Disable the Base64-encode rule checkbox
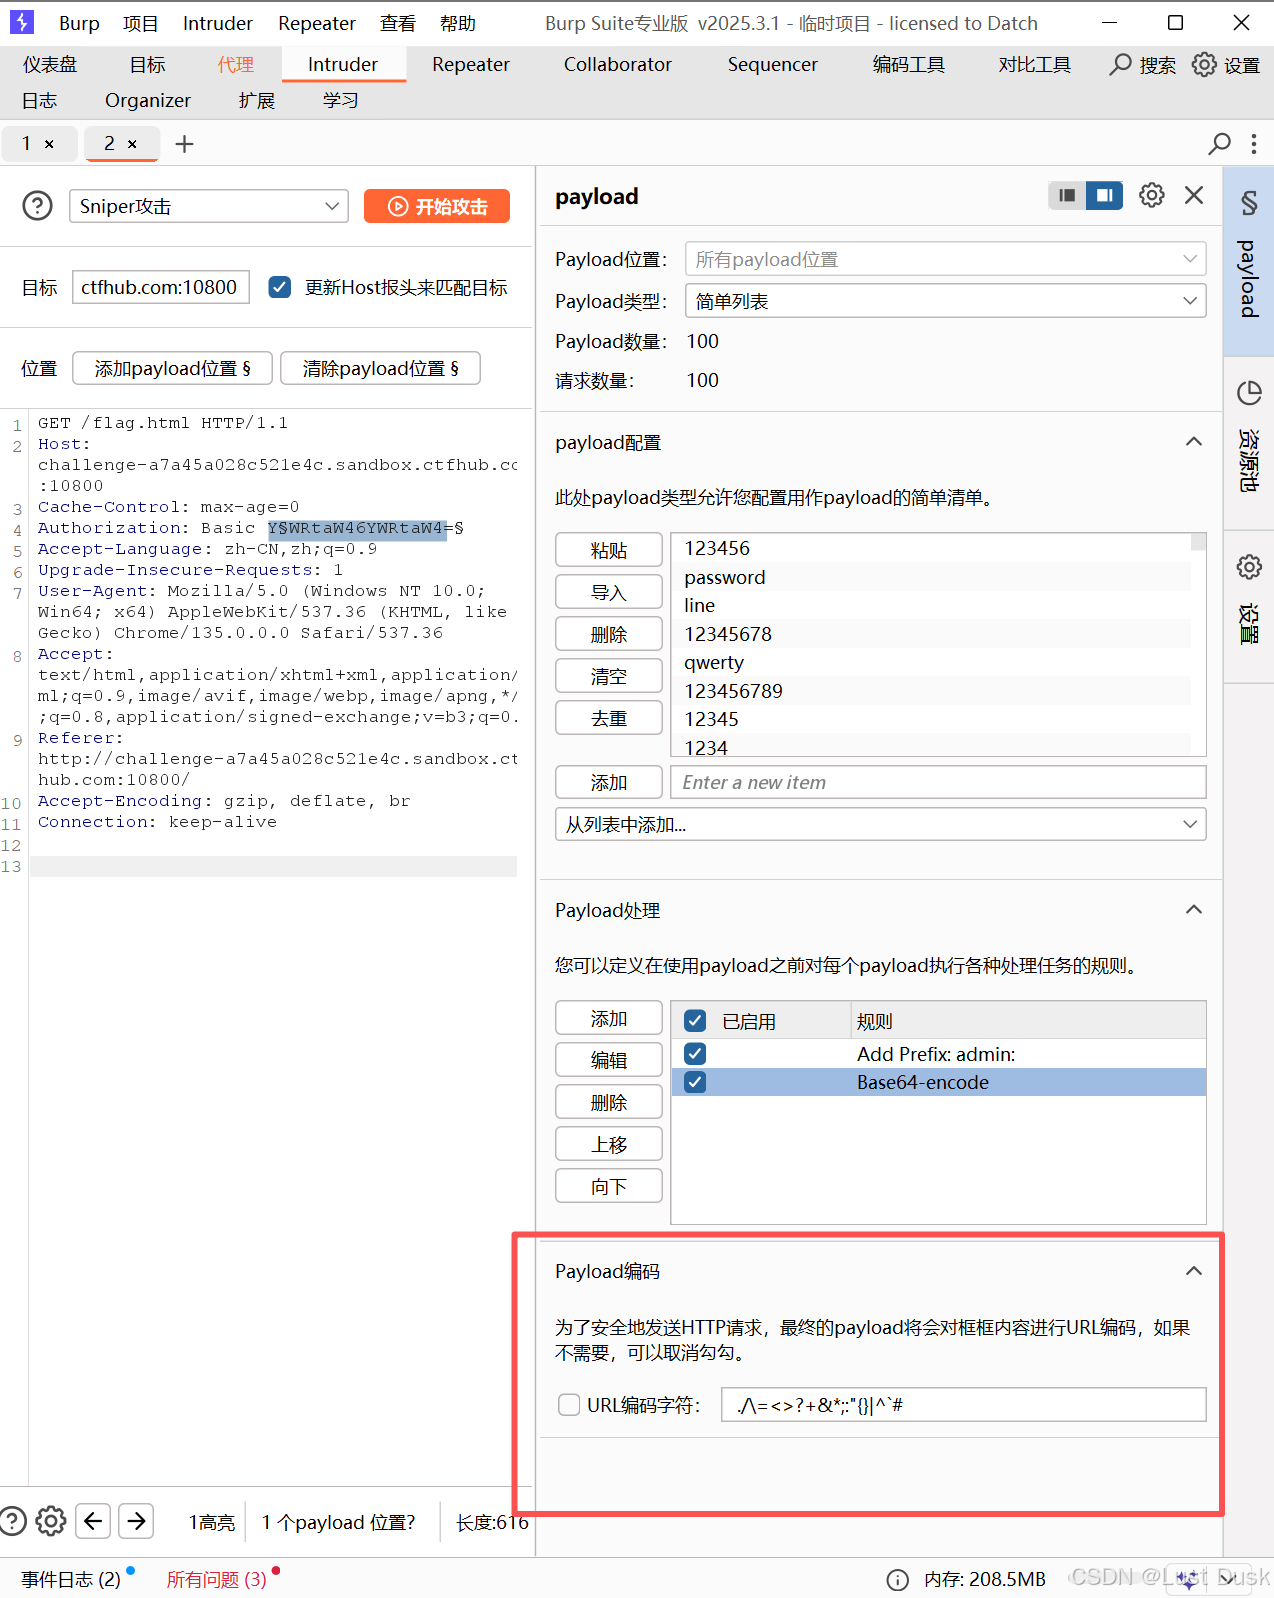This screenshot has height=1598, width=1274. [695, 1082]
